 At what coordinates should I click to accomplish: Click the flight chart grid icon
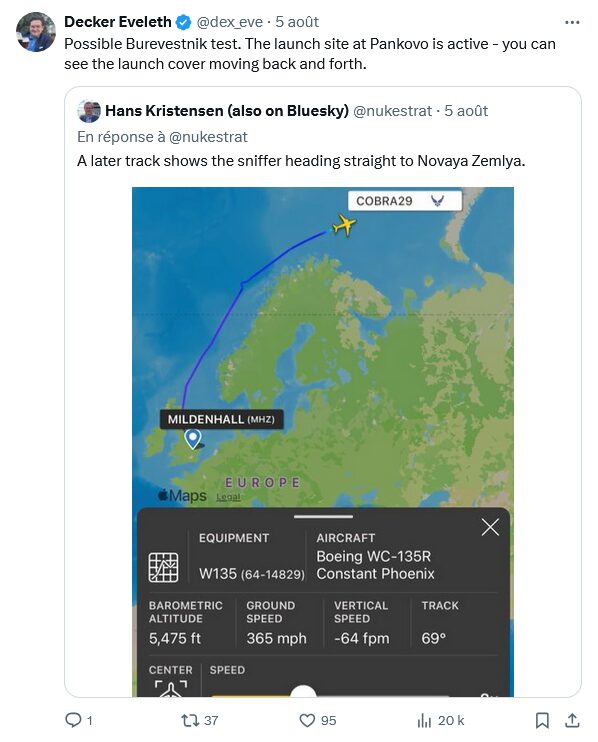pyautogui.click(x=164, y=567)
